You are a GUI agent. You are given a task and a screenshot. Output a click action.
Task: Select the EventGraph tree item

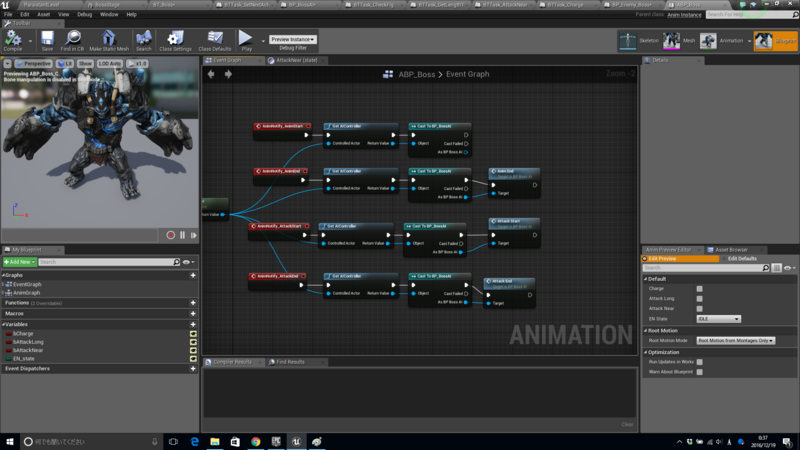click(27, 285)
